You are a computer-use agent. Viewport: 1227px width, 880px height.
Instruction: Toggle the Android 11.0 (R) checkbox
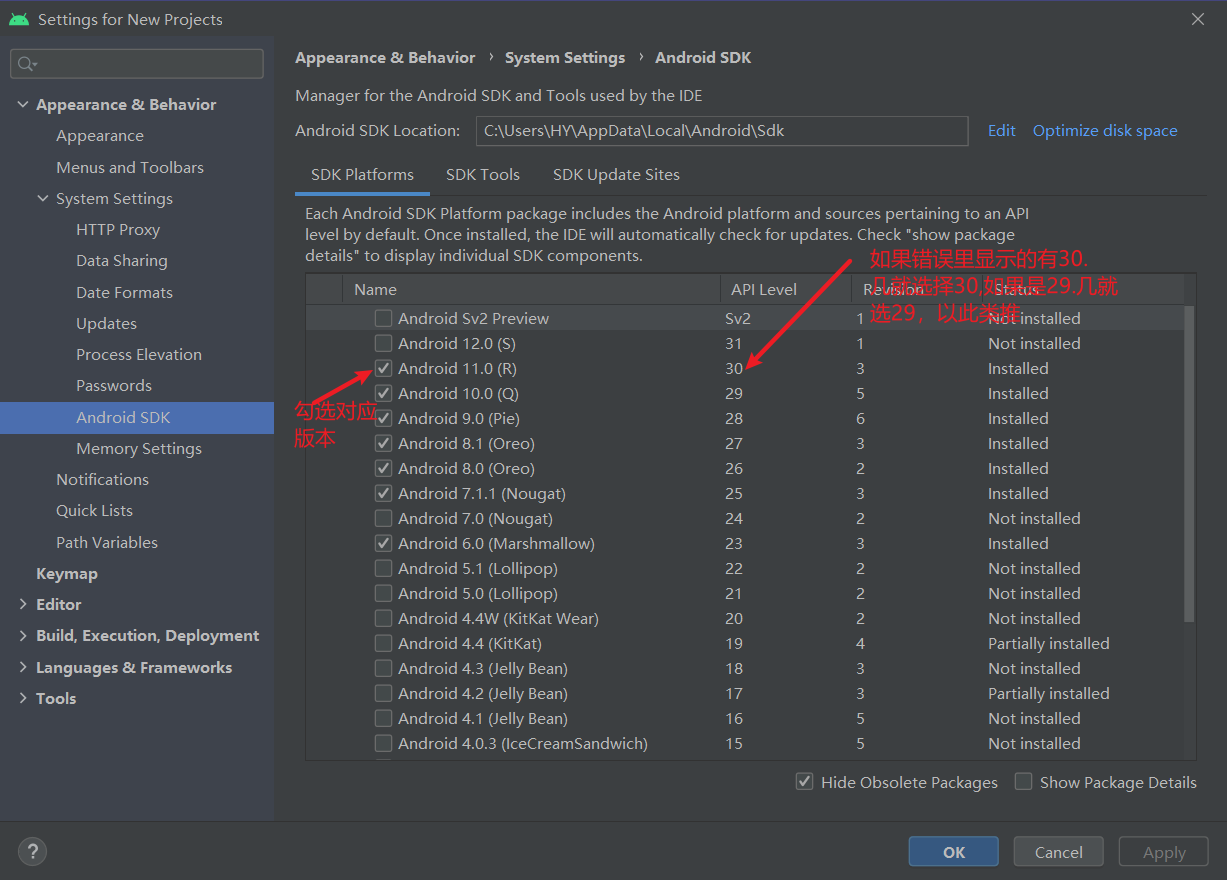coord(383,368)
